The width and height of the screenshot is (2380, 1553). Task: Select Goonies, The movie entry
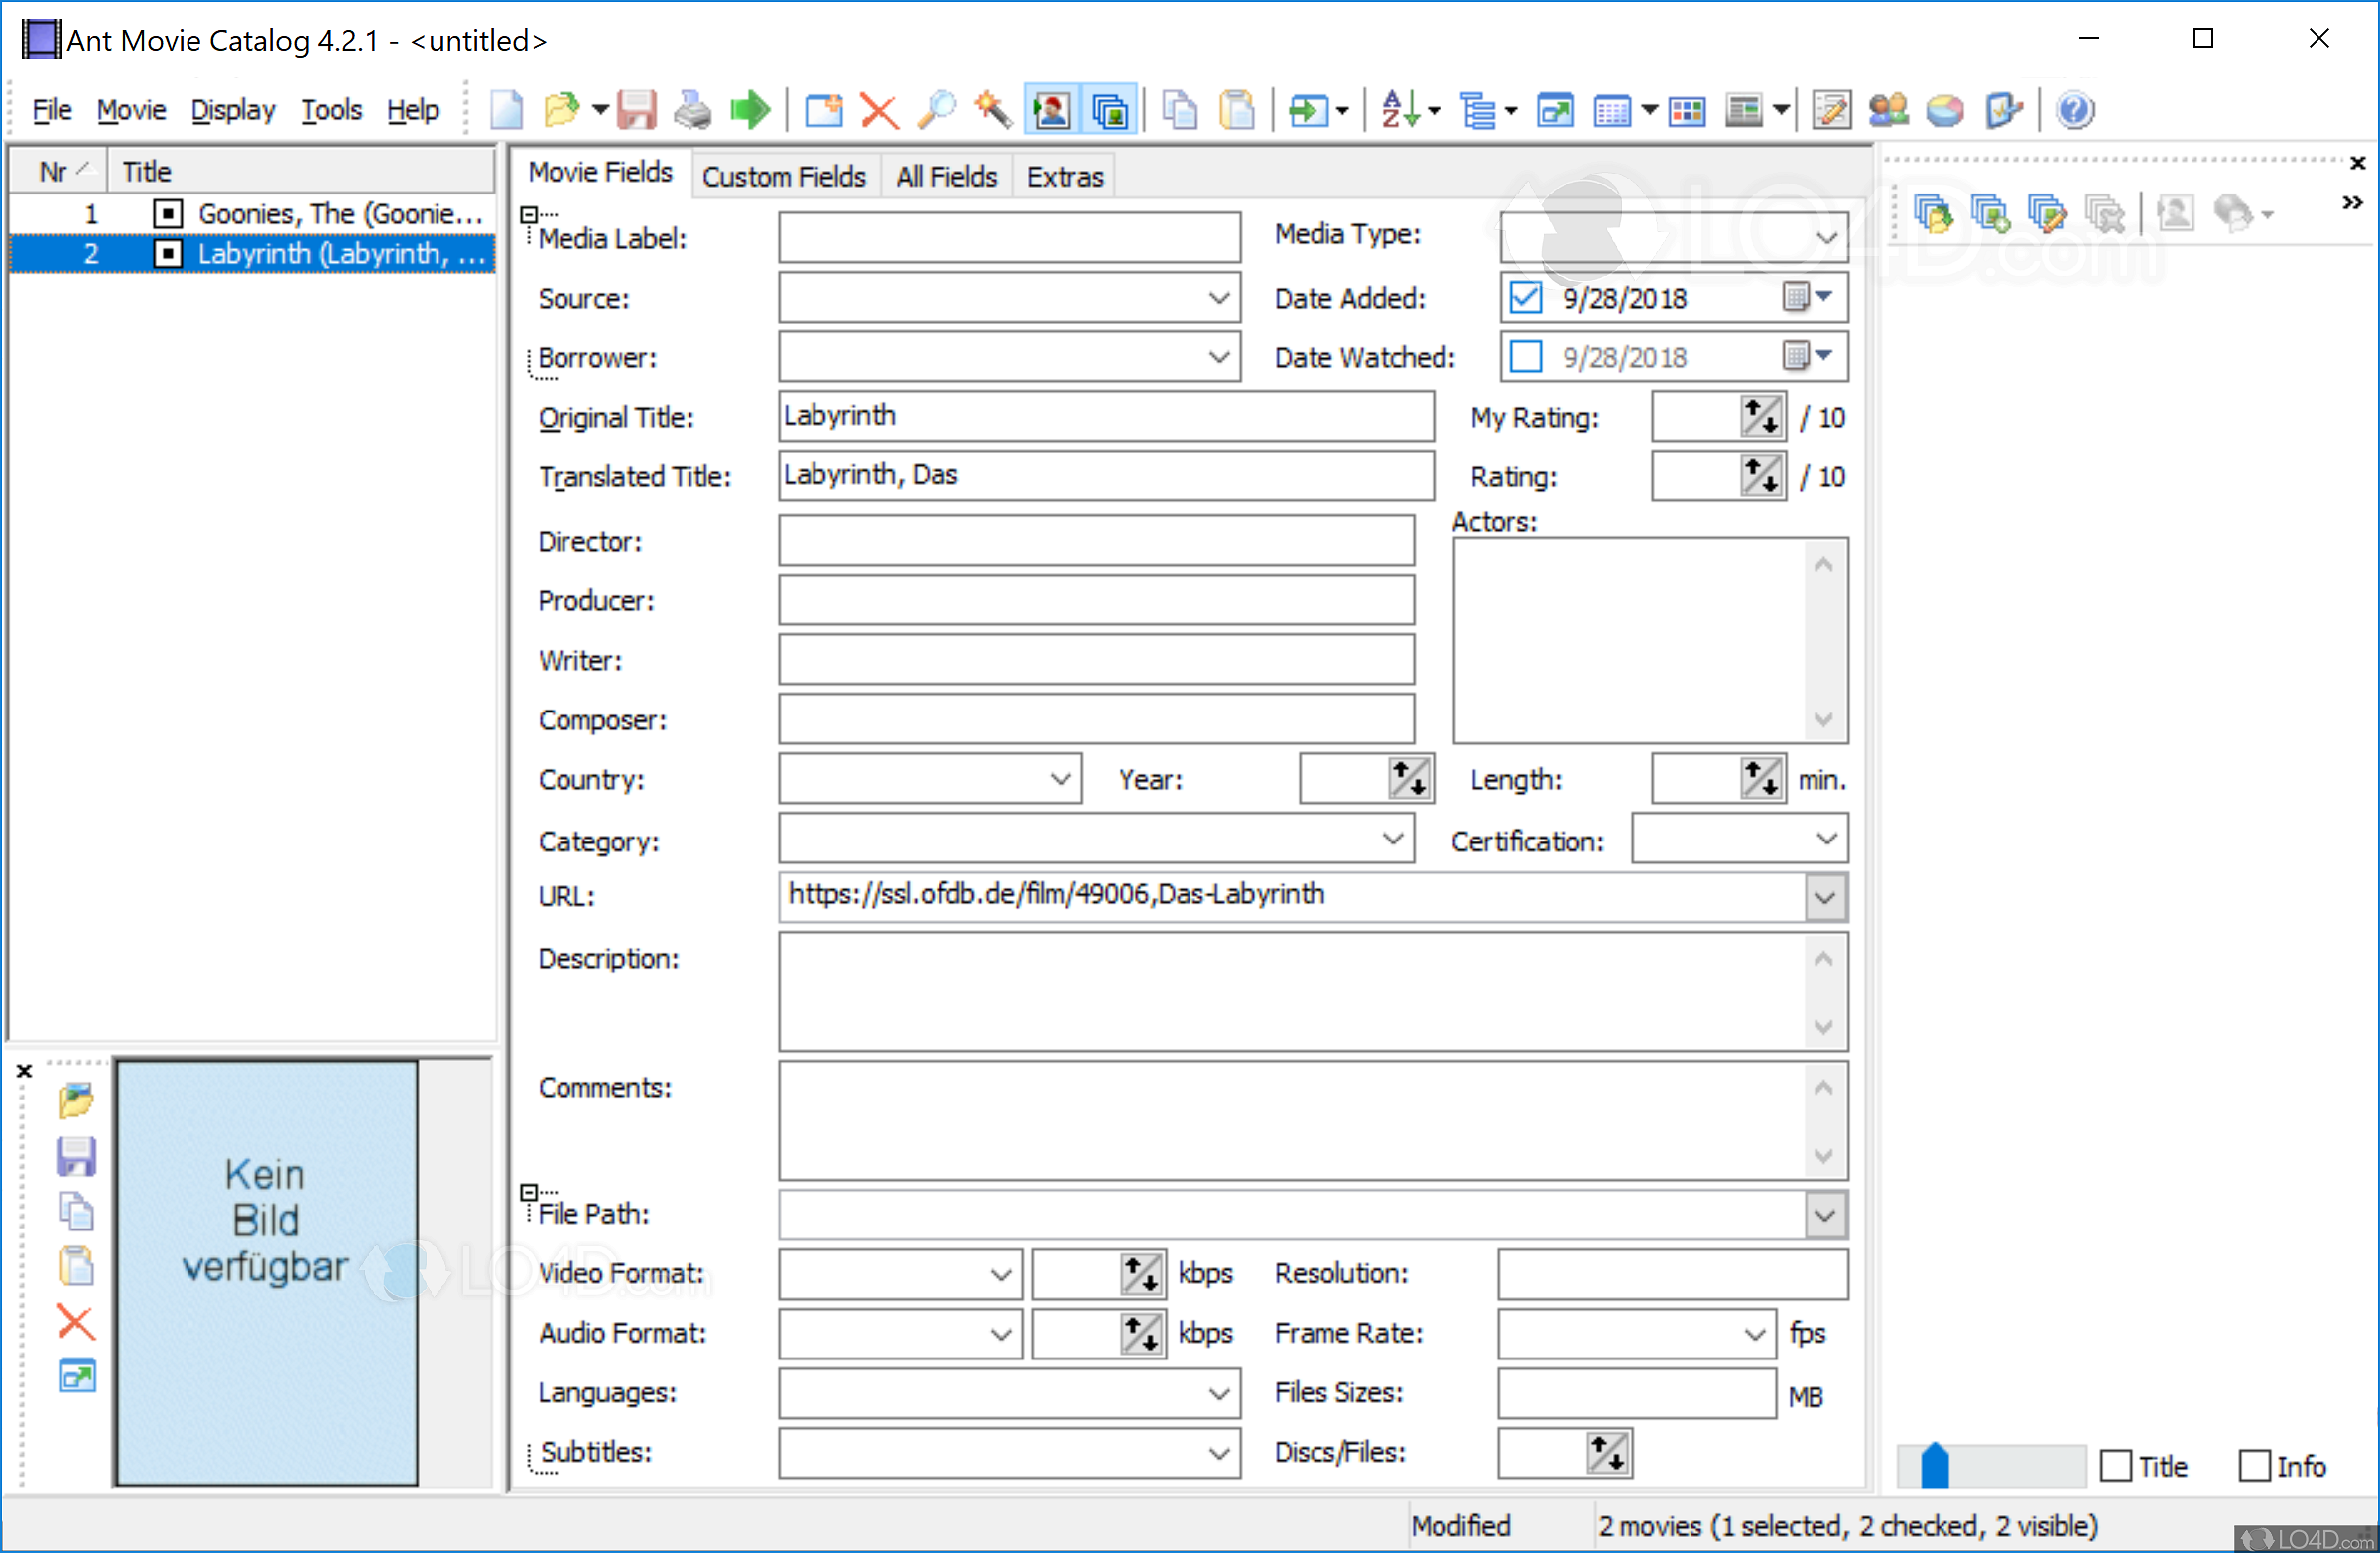pos(340,214)
